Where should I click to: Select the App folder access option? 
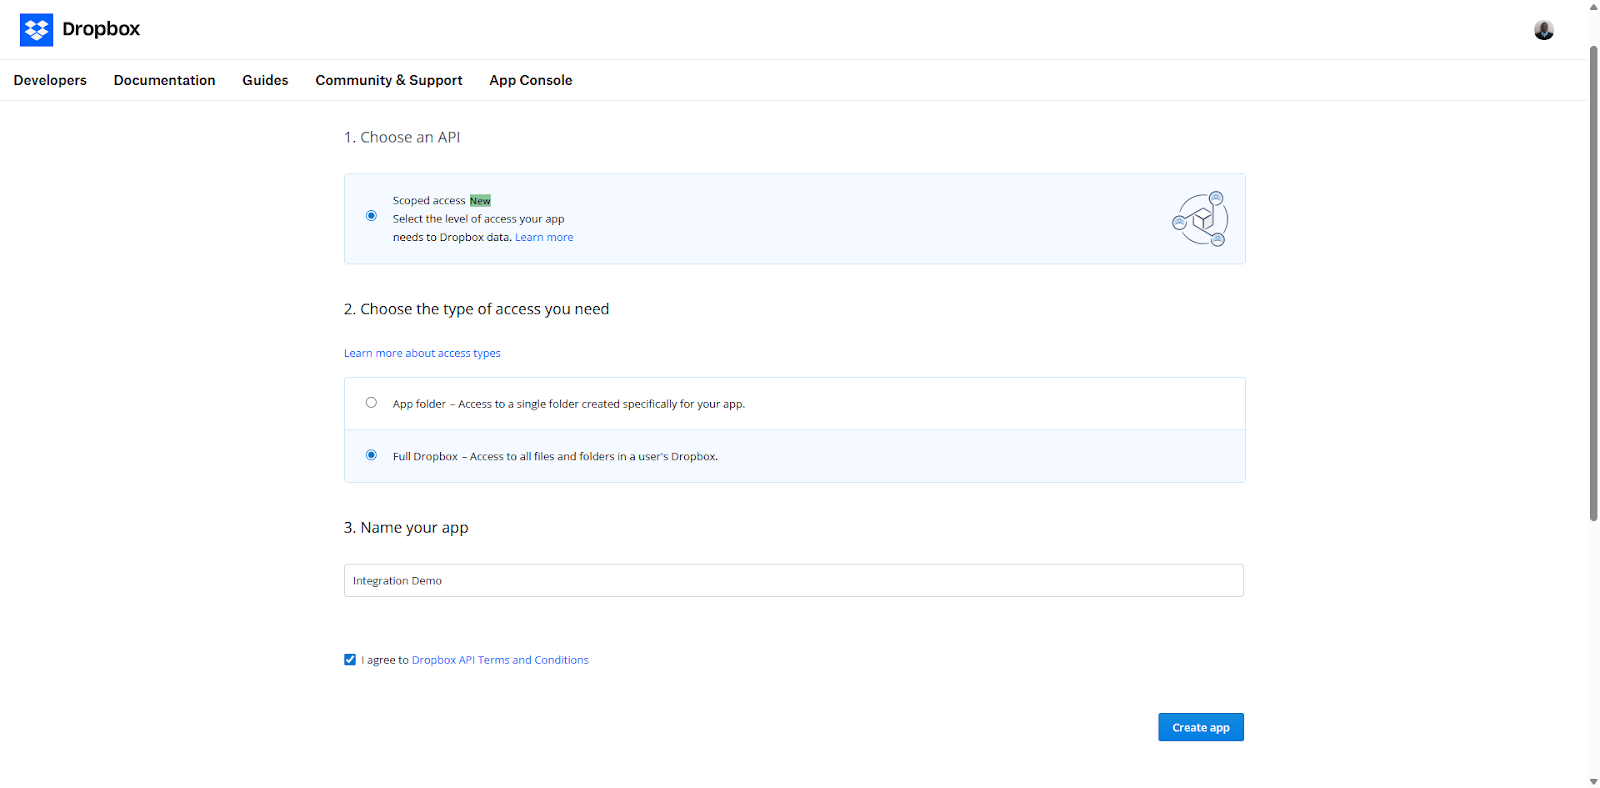coord(371,403)
